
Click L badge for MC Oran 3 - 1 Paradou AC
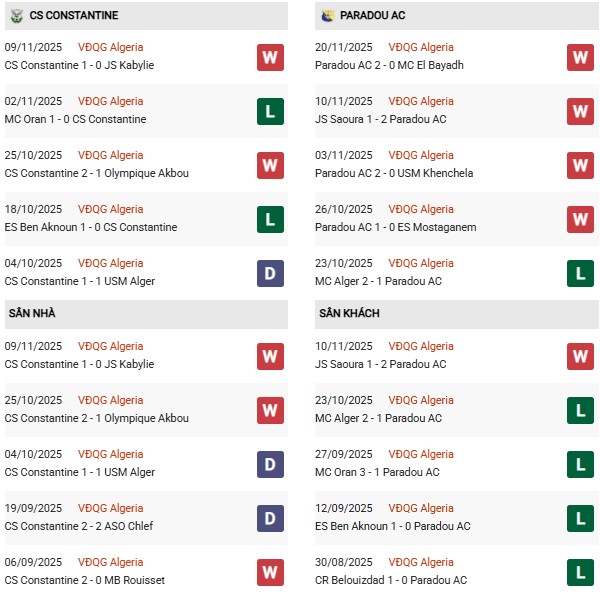pyautogui.click(x=580, y=464)
